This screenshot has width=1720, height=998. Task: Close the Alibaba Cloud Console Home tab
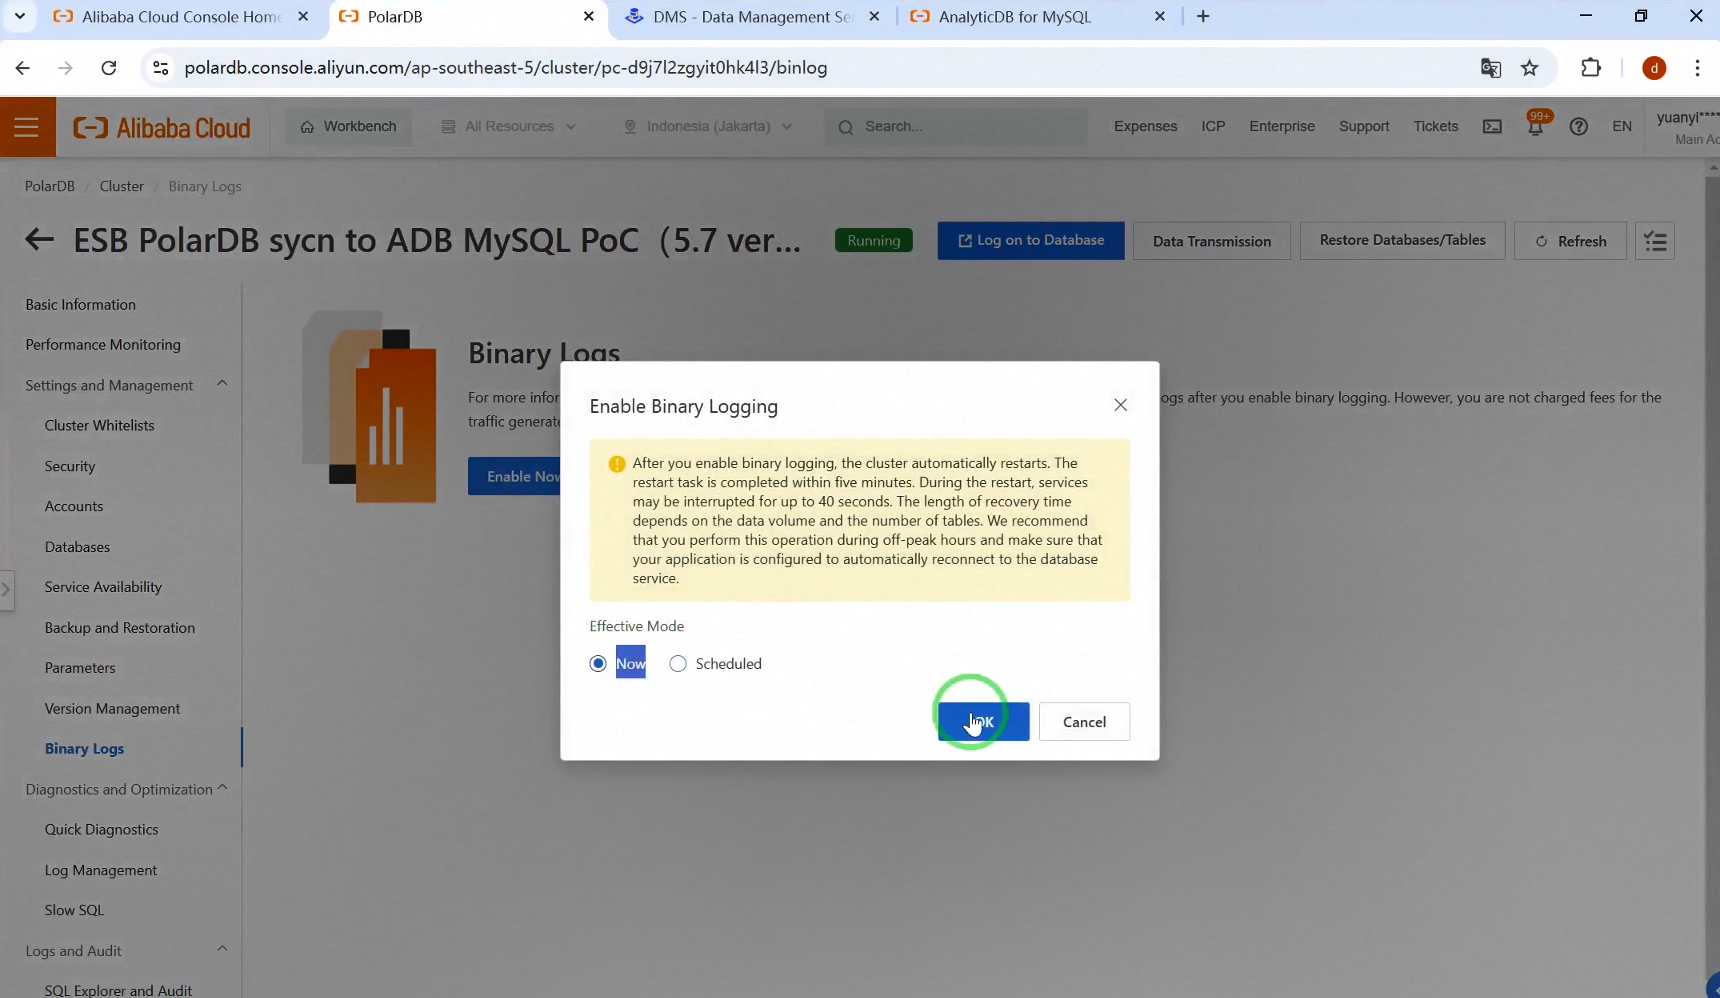[x=303, y=16]
